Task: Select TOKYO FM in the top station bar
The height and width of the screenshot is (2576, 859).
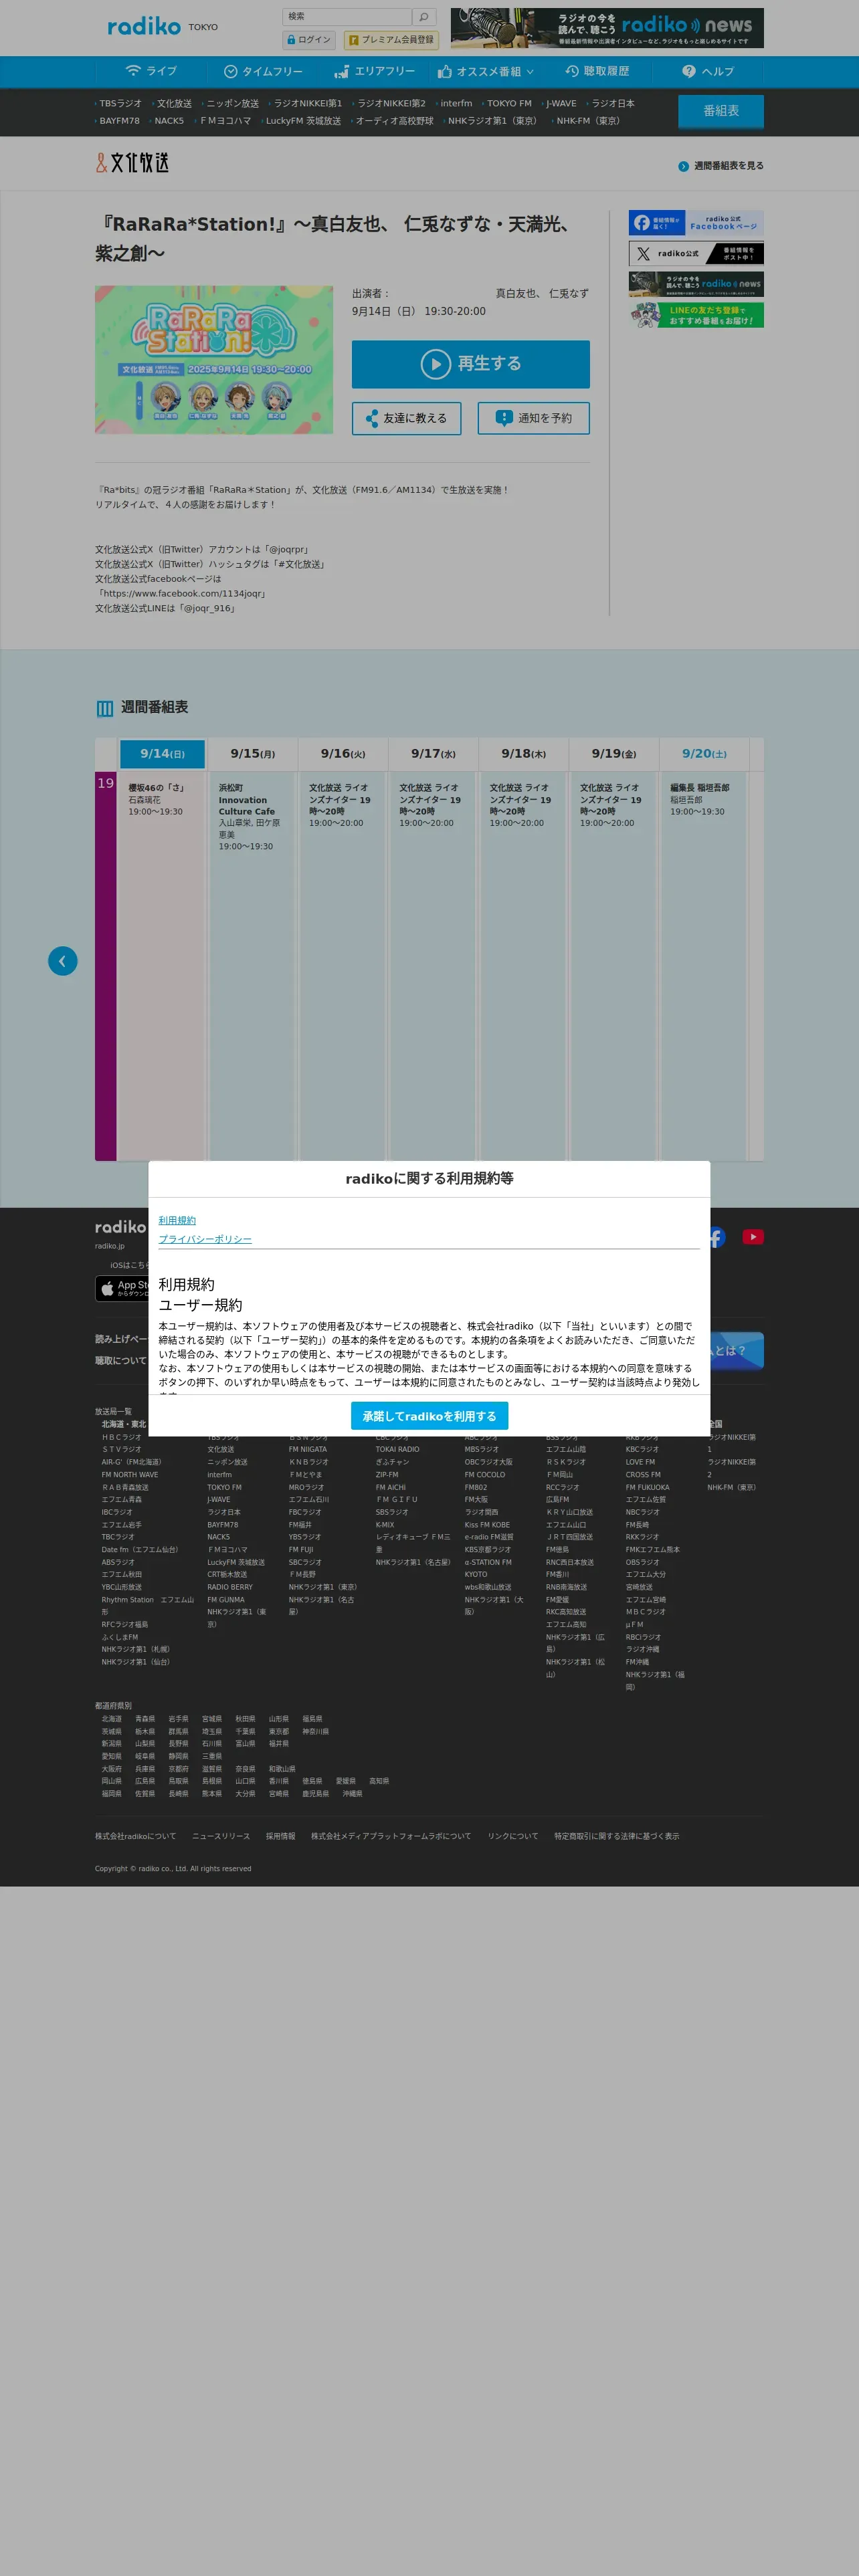Action: (509, 103)
